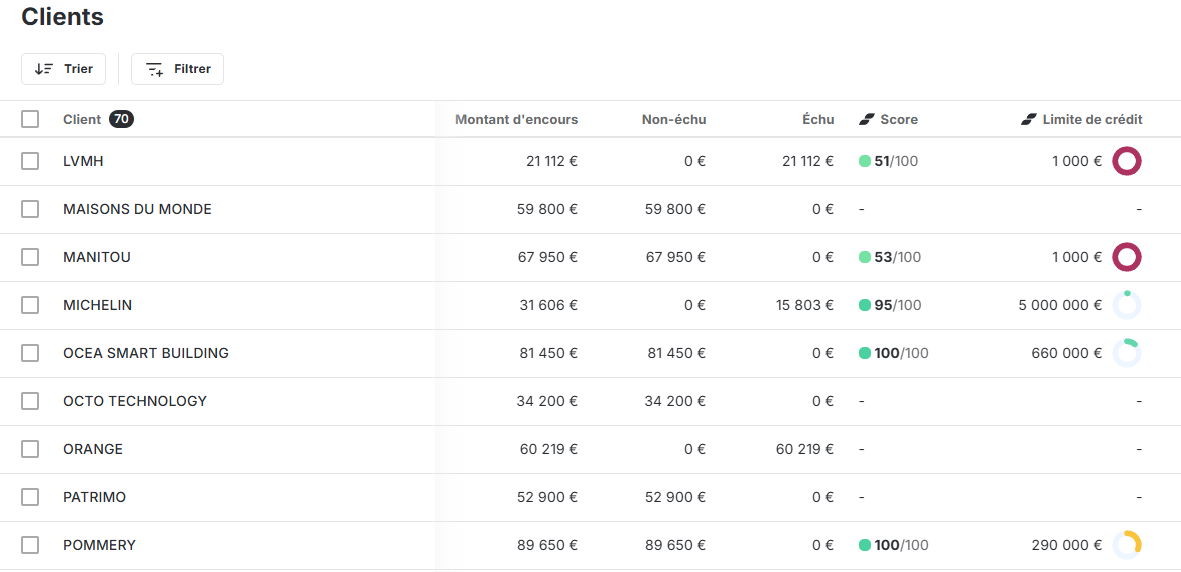The image size is (1181, 572).
Task: Click LVMH credit limit usage ring
Action: [1127, 161]
